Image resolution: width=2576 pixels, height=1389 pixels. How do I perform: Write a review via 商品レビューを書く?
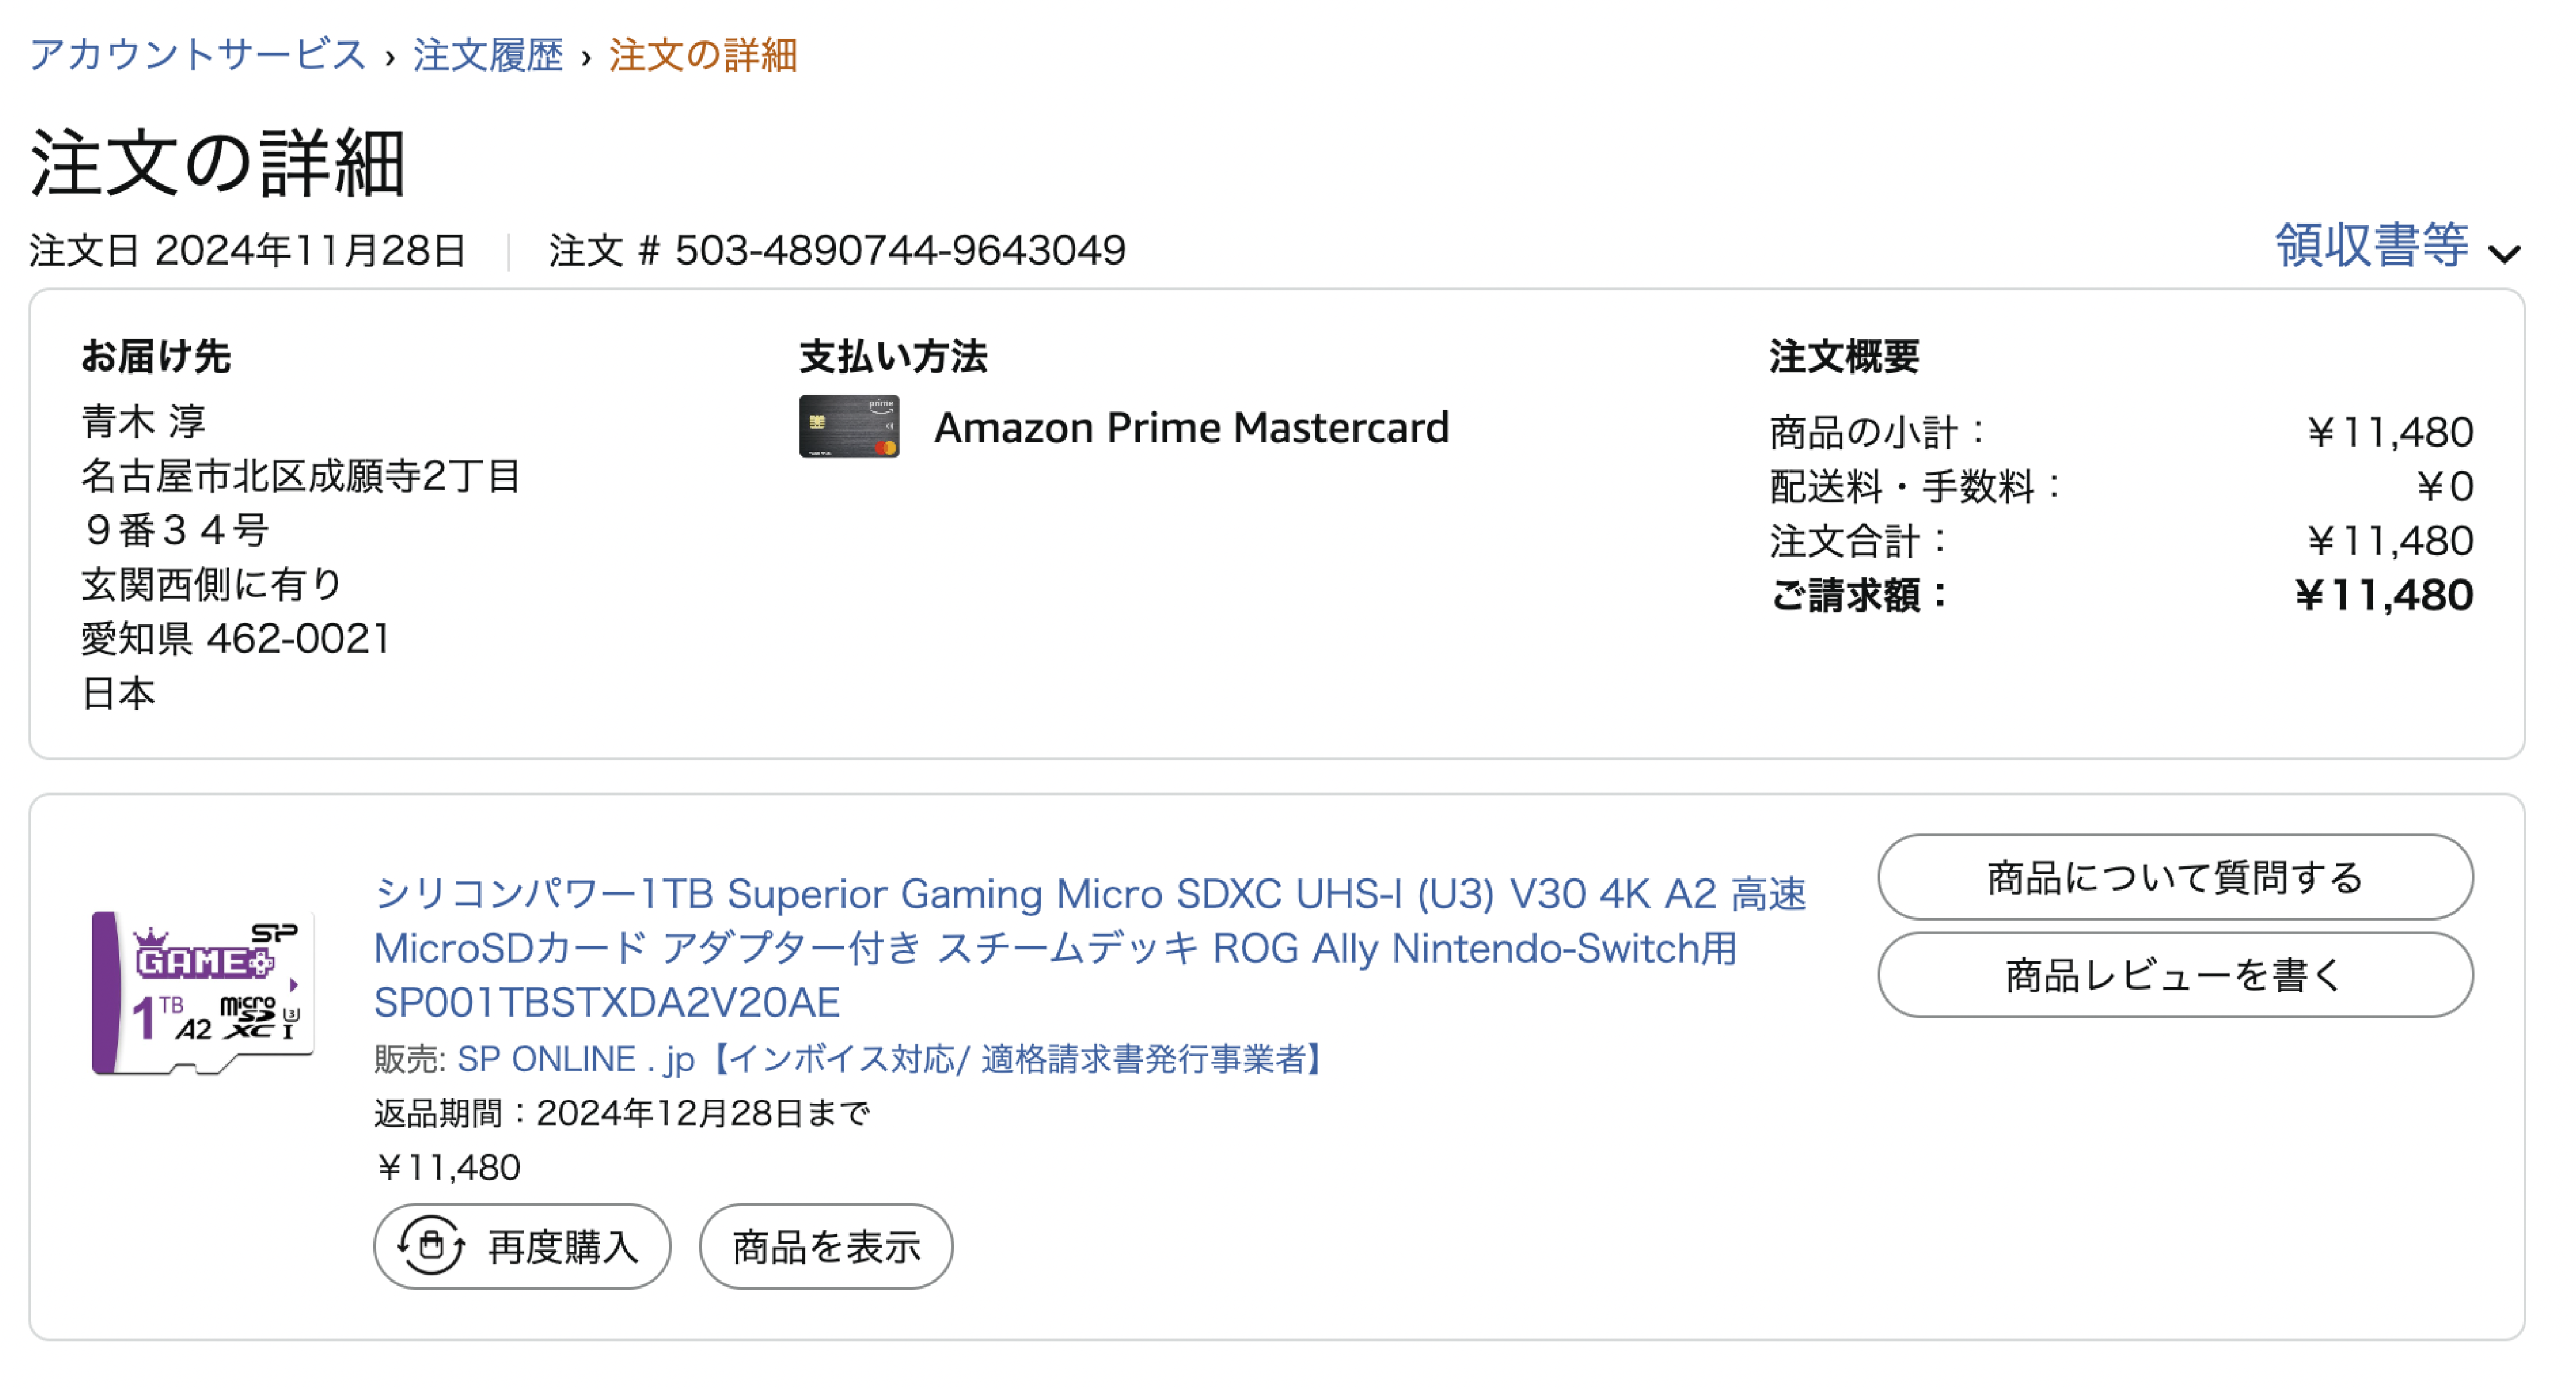(x=2174, y=975)
